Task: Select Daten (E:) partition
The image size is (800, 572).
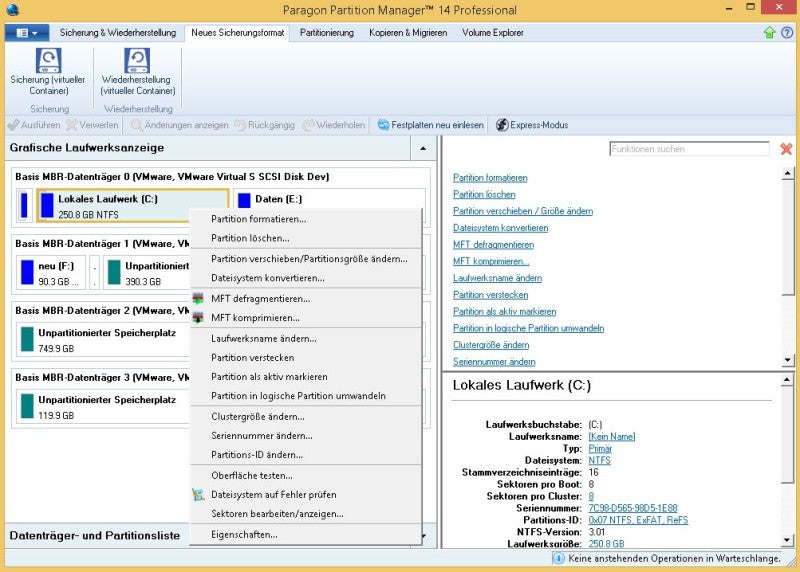Action: point(329,198)
